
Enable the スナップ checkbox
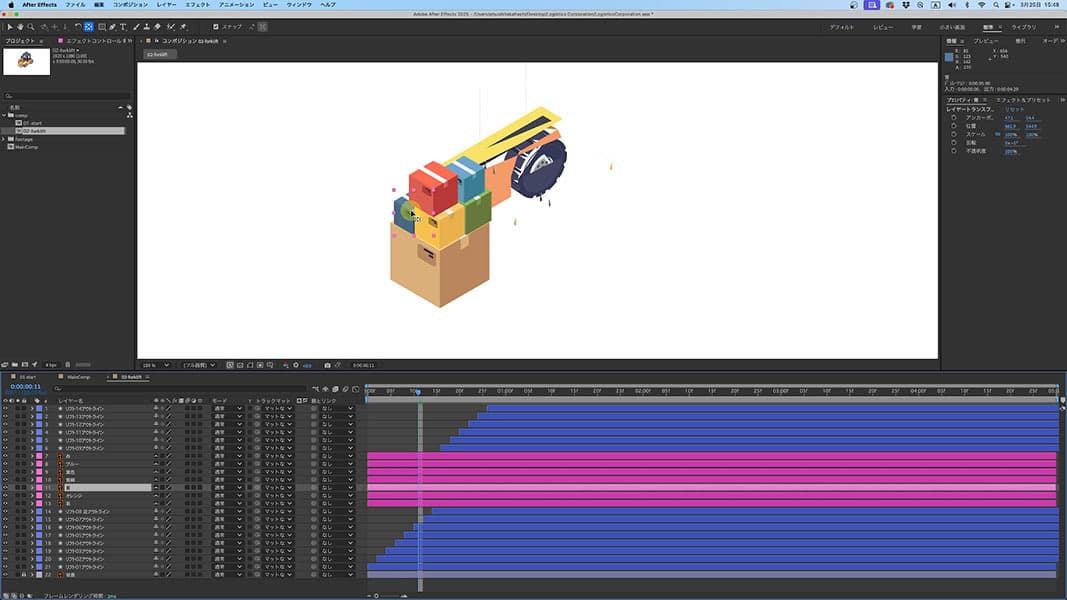pos(216,27)
